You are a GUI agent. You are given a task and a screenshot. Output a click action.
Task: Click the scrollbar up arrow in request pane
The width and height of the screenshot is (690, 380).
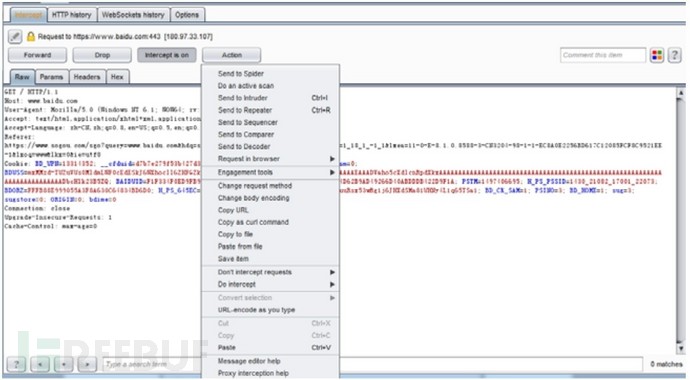pos(681,93)
